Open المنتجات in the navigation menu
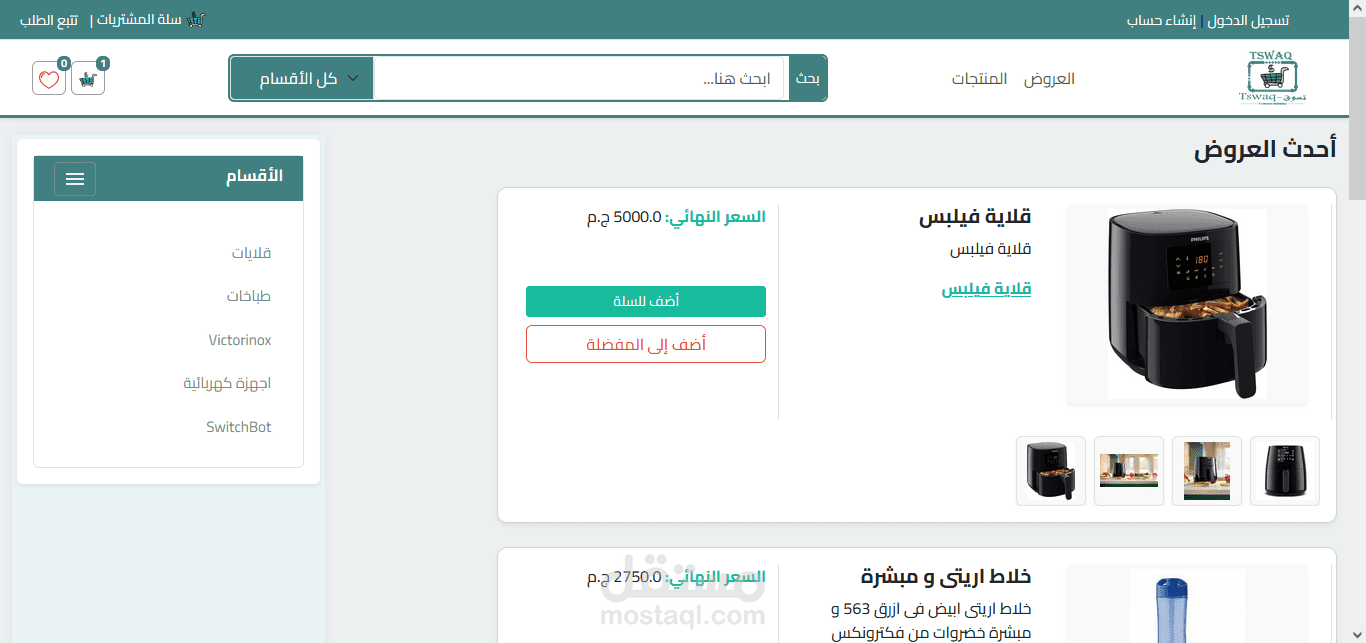Screen dimensions: 1366x643 tap(979, 79)
